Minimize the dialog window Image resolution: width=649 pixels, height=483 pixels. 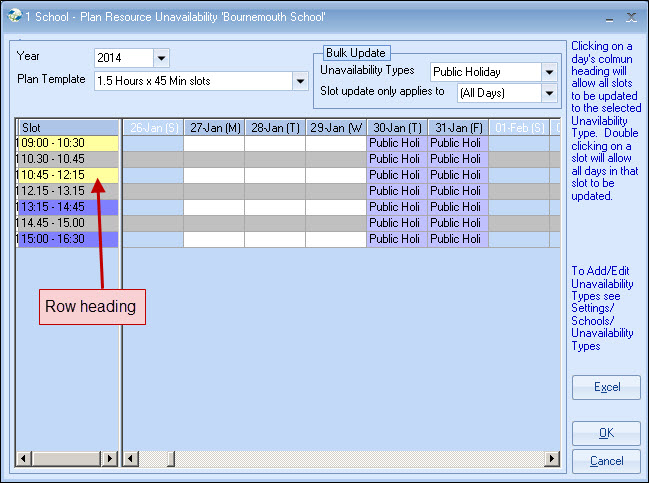607,18
